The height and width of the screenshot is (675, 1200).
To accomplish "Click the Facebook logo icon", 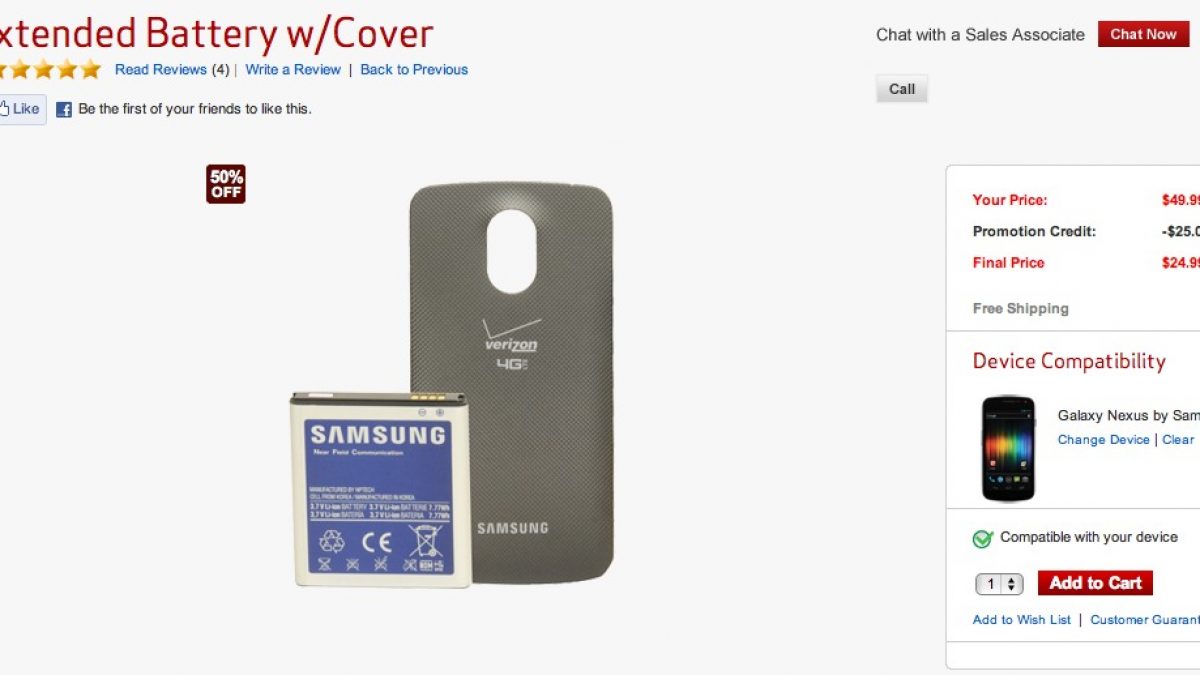I will 63,110.
